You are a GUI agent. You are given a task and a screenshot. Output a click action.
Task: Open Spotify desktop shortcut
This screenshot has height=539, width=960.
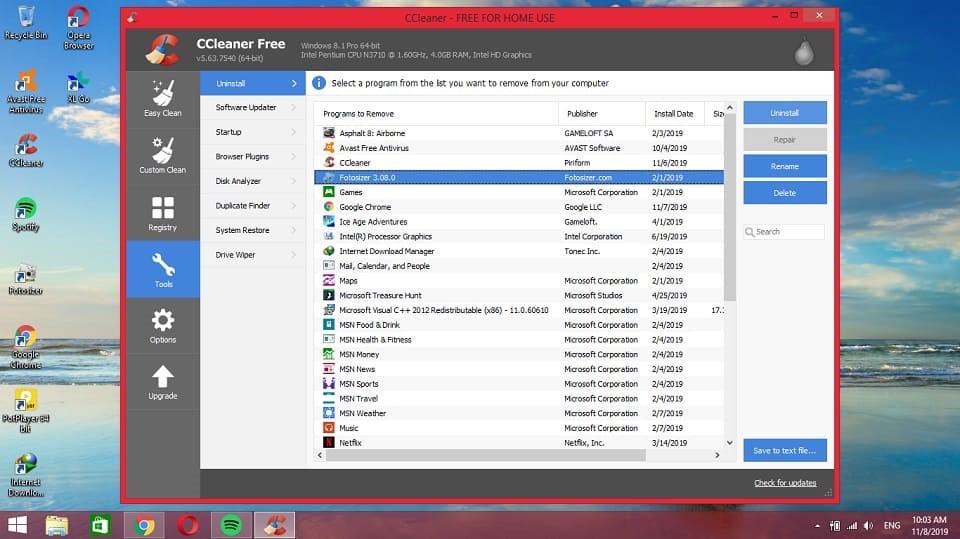[x=26, y=214]
